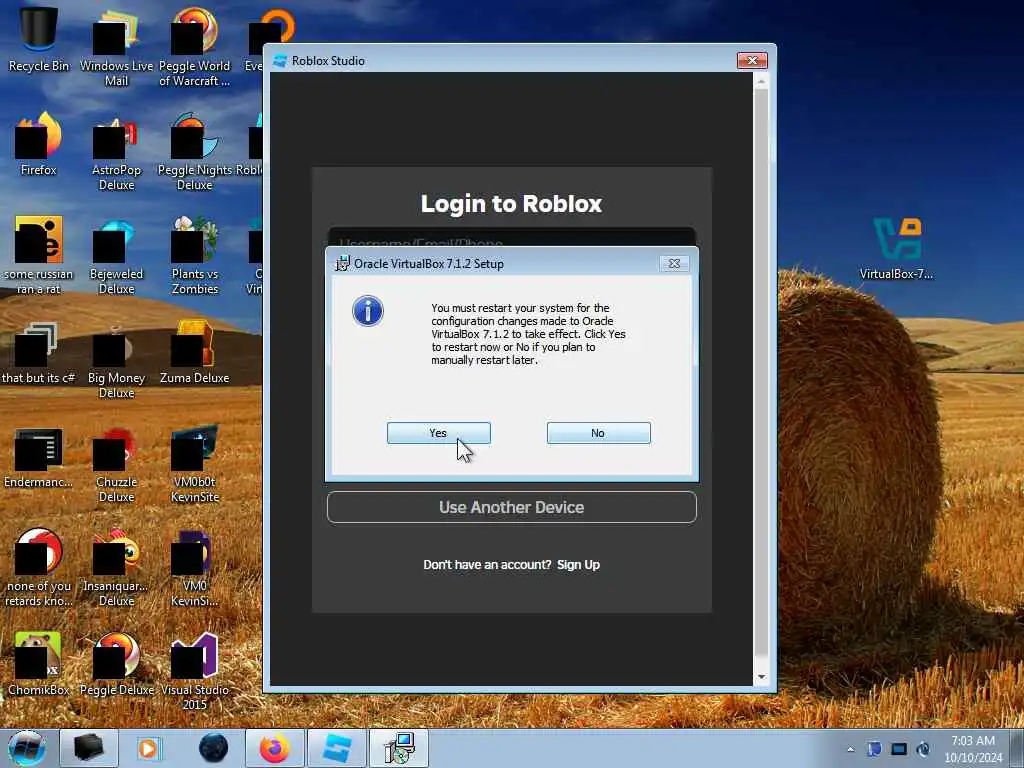Select the Endermanc... desktop icon
Image resolution: width=1024 pixels, height=768 pixels.
click(x=39, y=456)
